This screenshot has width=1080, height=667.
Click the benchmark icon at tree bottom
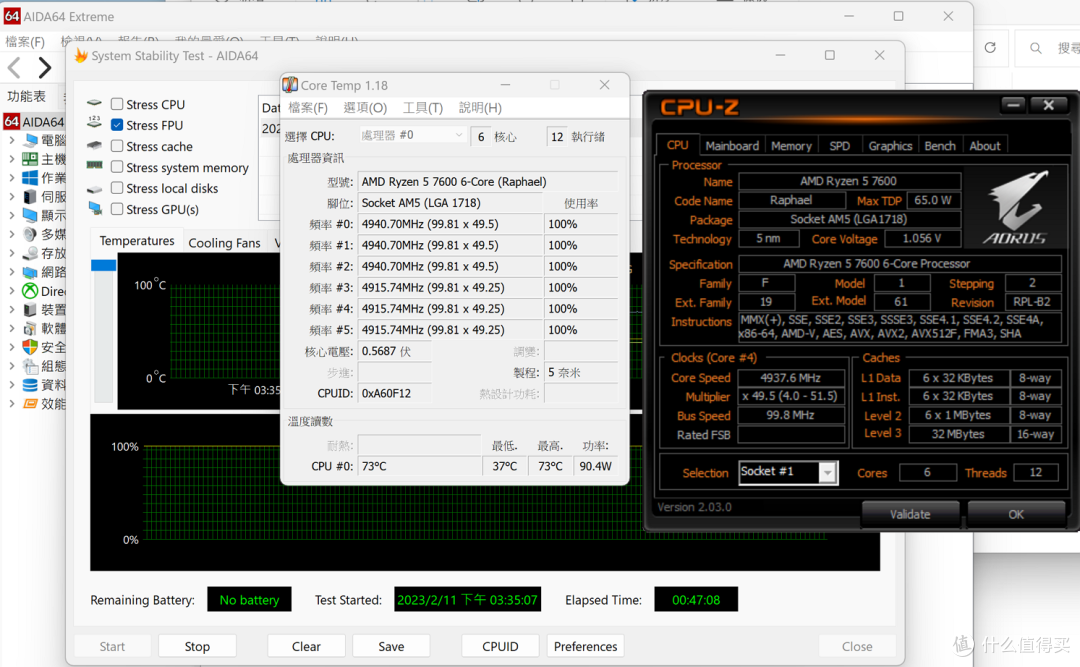click(30, 404)
